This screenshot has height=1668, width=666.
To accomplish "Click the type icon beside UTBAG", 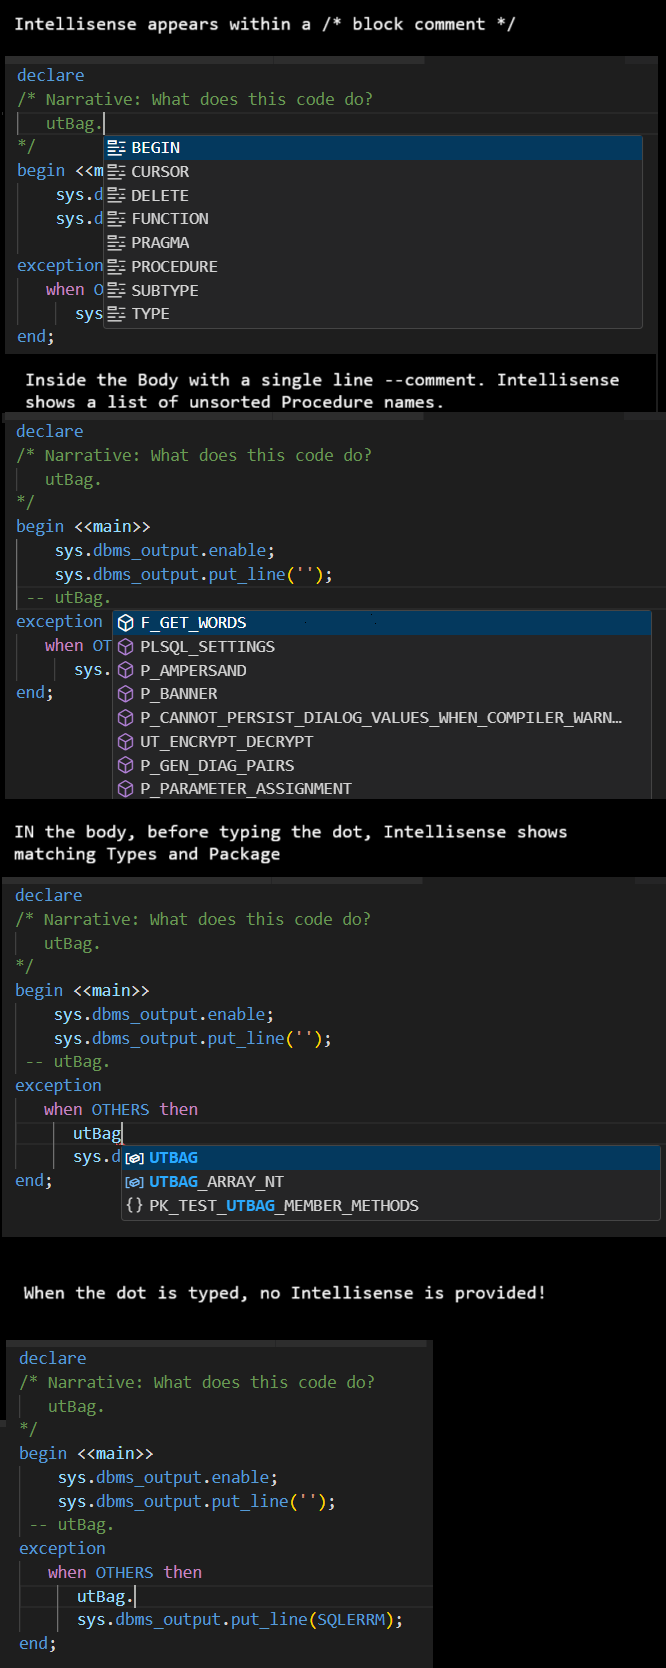I will (x=135, y=1158).
